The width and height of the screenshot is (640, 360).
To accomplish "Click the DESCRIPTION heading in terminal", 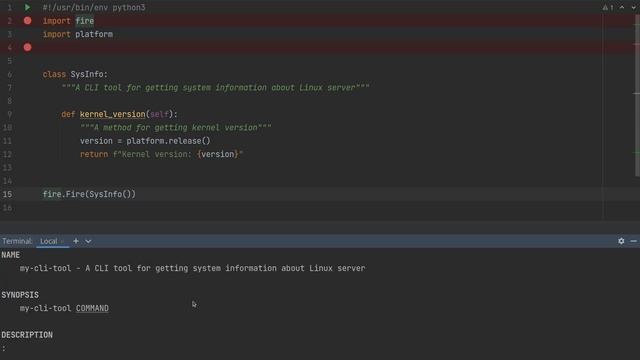I will 27,335.
